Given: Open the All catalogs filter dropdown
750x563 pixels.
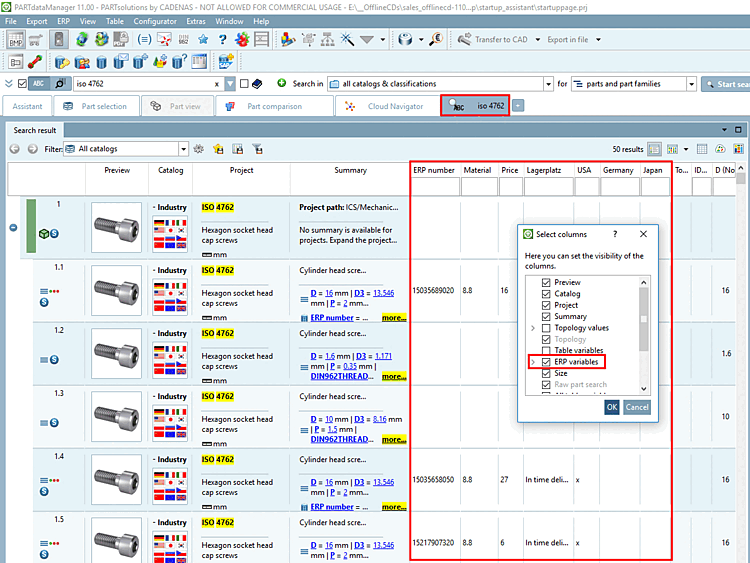Looking at the screenshot, I should (x=183, y=149).
